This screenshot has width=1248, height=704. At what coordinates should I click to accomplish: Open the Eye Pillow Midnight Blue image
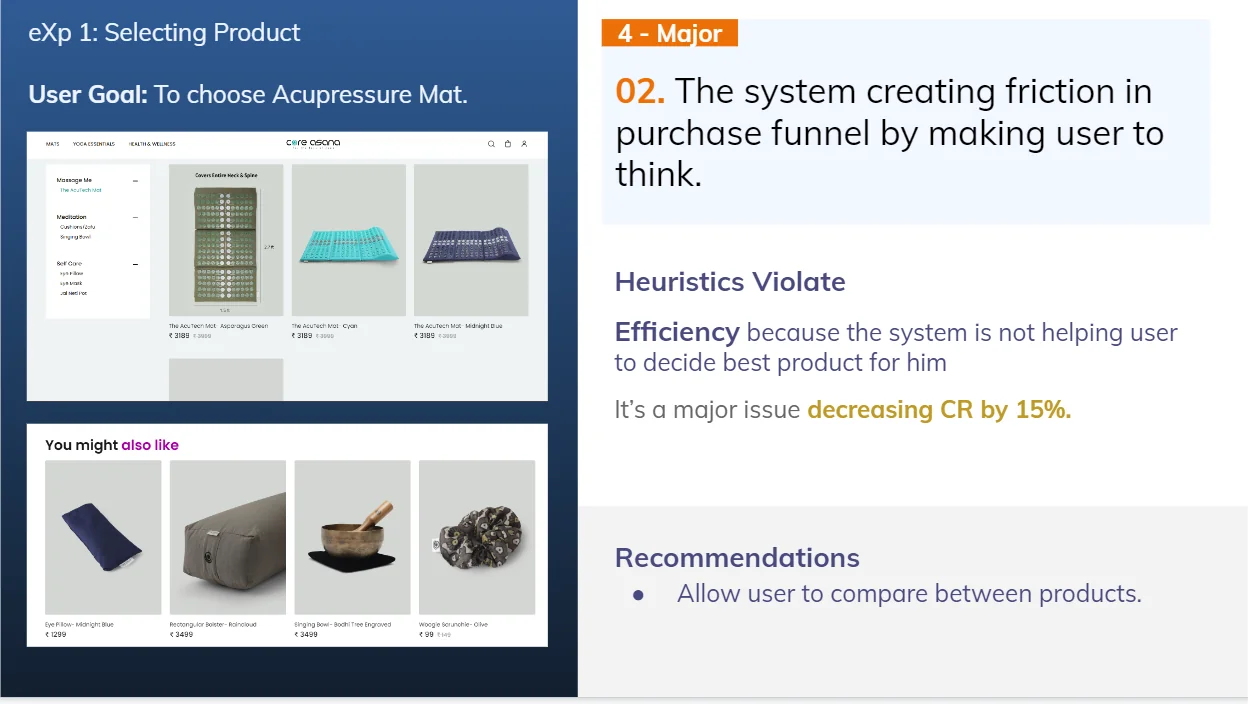(x=103, y=537)
